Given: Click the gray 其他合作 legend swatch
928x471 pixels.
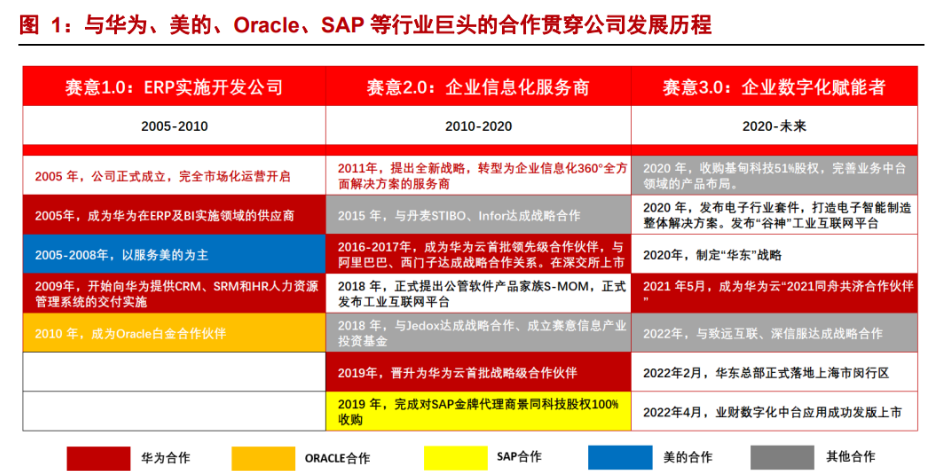Looking at the screenshot, I should point(782,458).
